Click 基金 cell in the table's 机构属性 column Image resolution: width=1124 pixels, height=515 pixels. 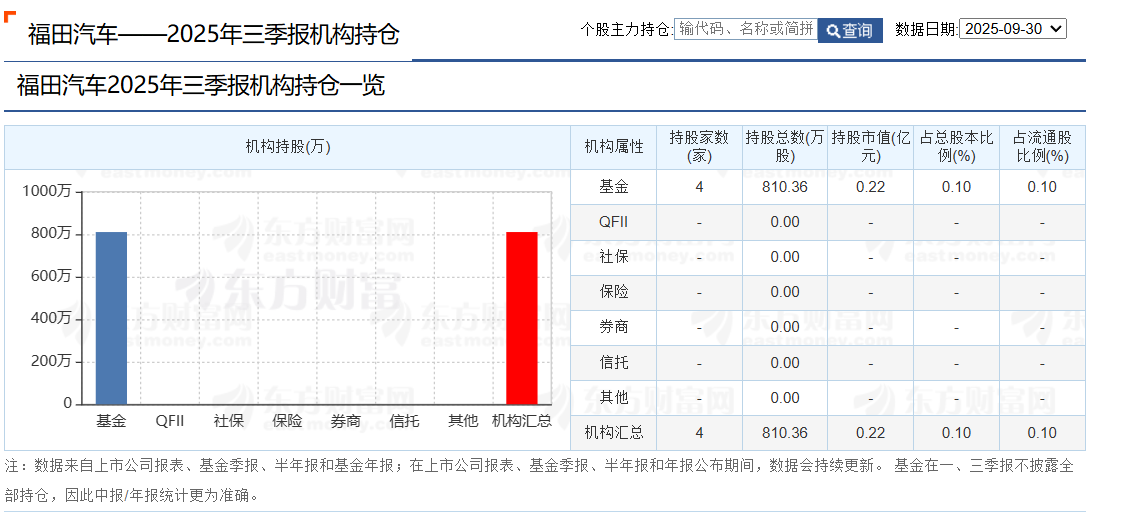coord(614,187)
